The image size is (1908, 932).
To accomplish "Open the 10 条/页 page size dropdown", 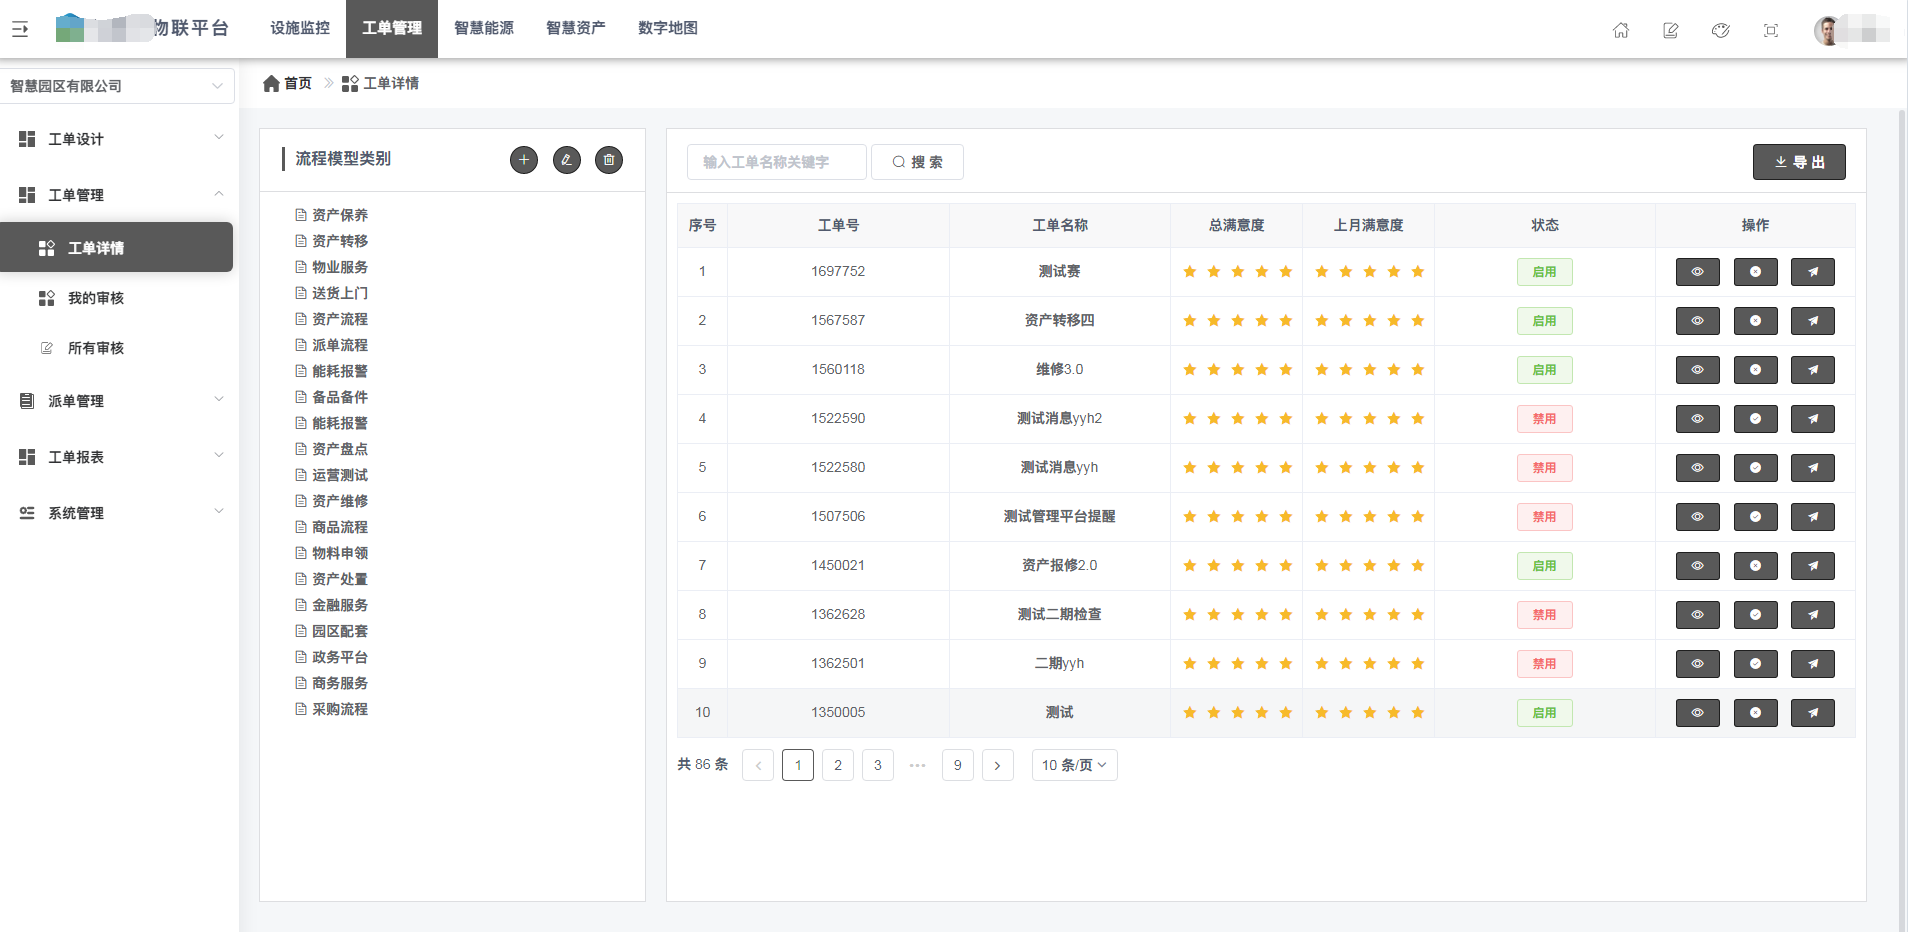I will 1074,765.
